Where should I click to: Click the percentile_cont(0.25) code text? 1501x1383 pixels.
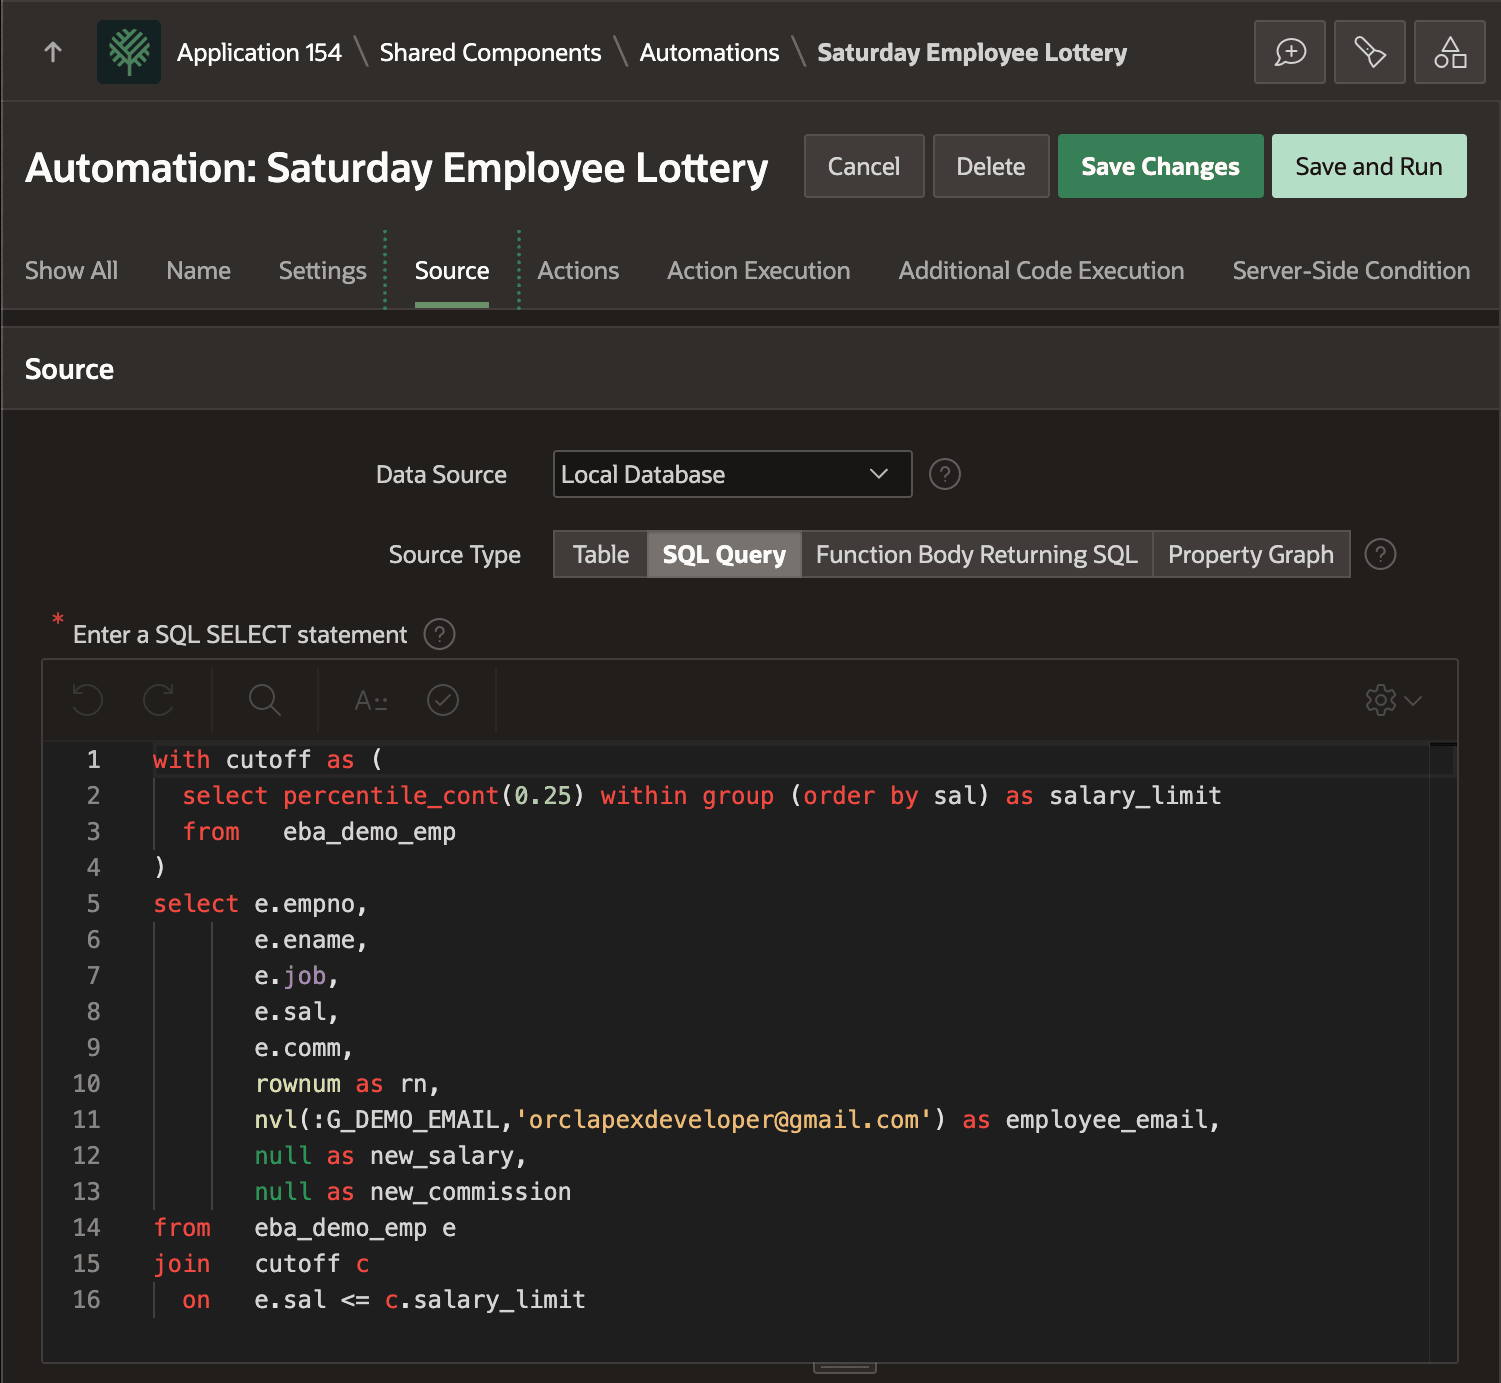[433, 795]
